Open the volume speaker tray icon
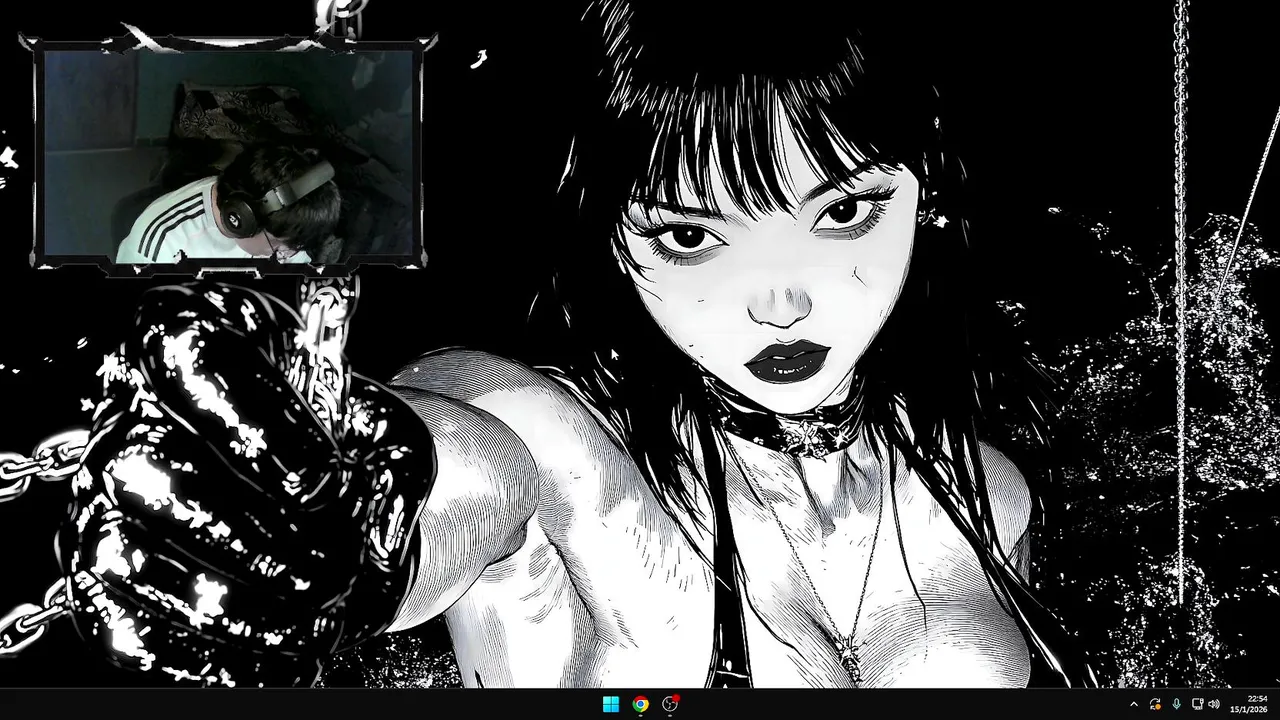1280x720 pixels. (1214, 704)
